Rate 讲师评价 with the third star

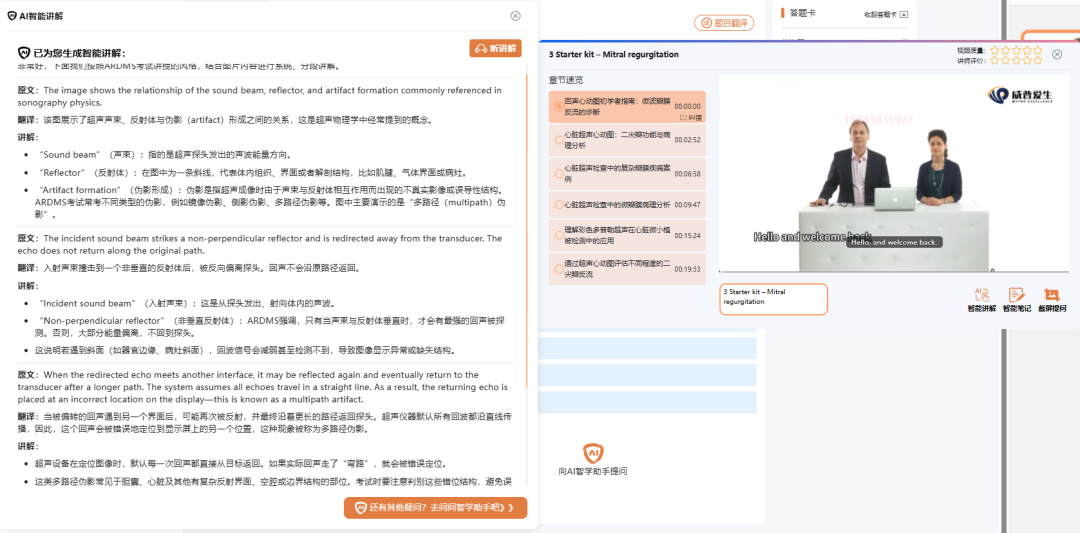point(1016,61)
